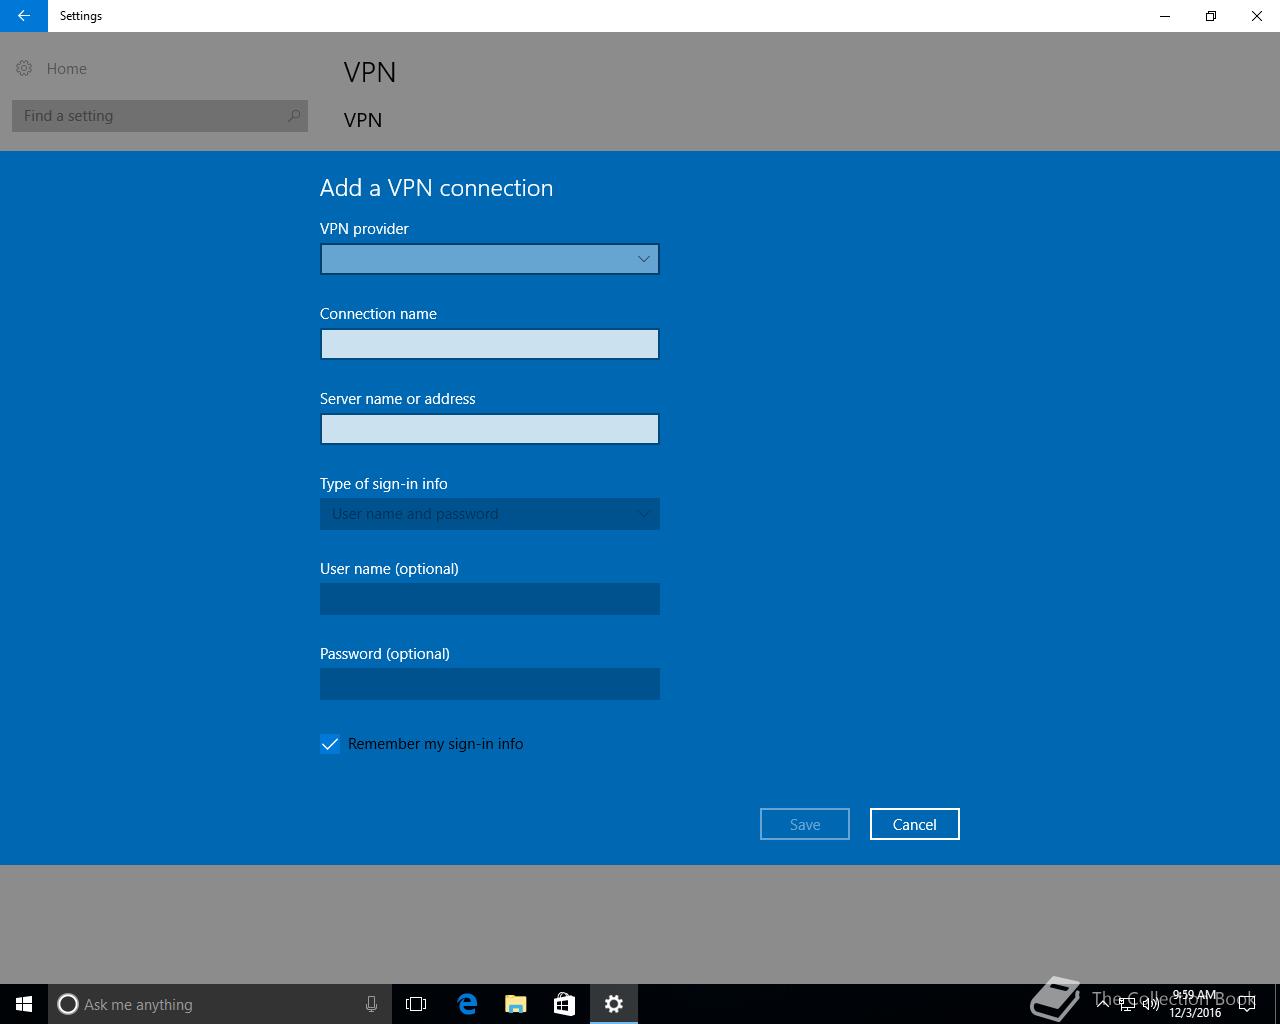This screenshot has width=1280, height=1024.
Task: Expand the VPN provider dropdown
Action: (x=490, y=259)
